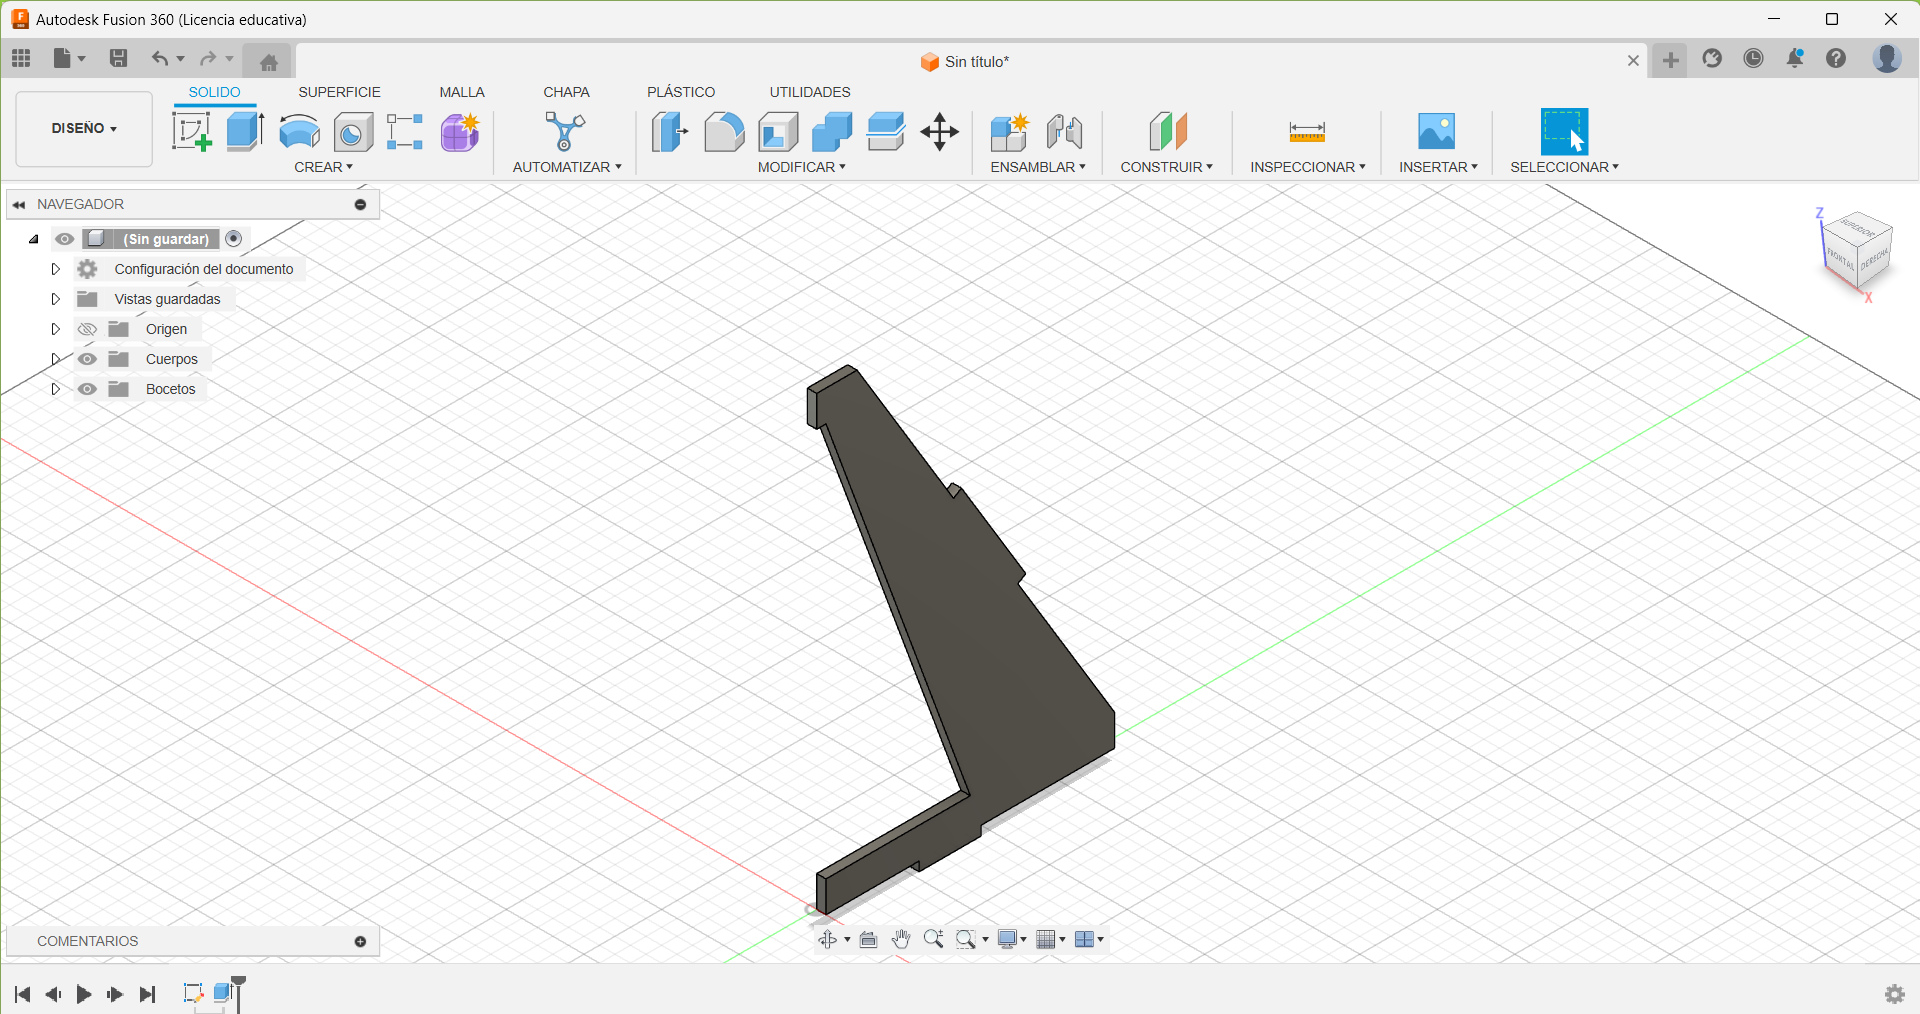Viewport: 1920px width, 1014px height.
Task: Open the Help question mark menu
Action: 1836,59
